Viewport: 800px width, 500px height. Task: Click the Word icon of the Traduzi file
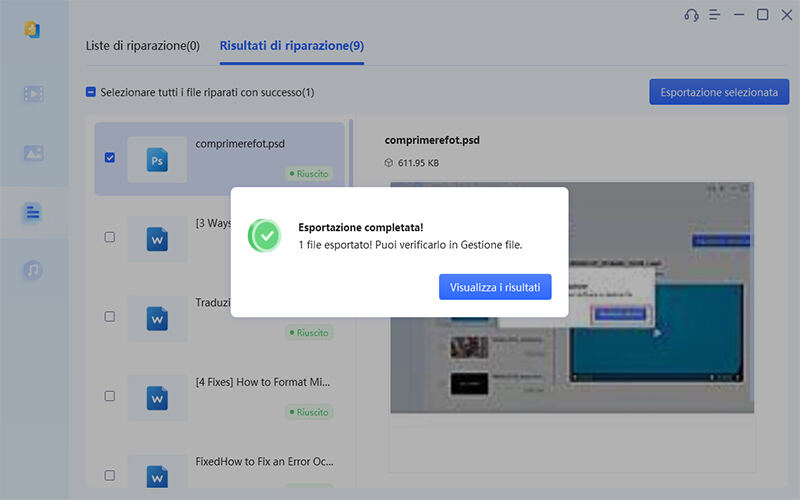157,318
